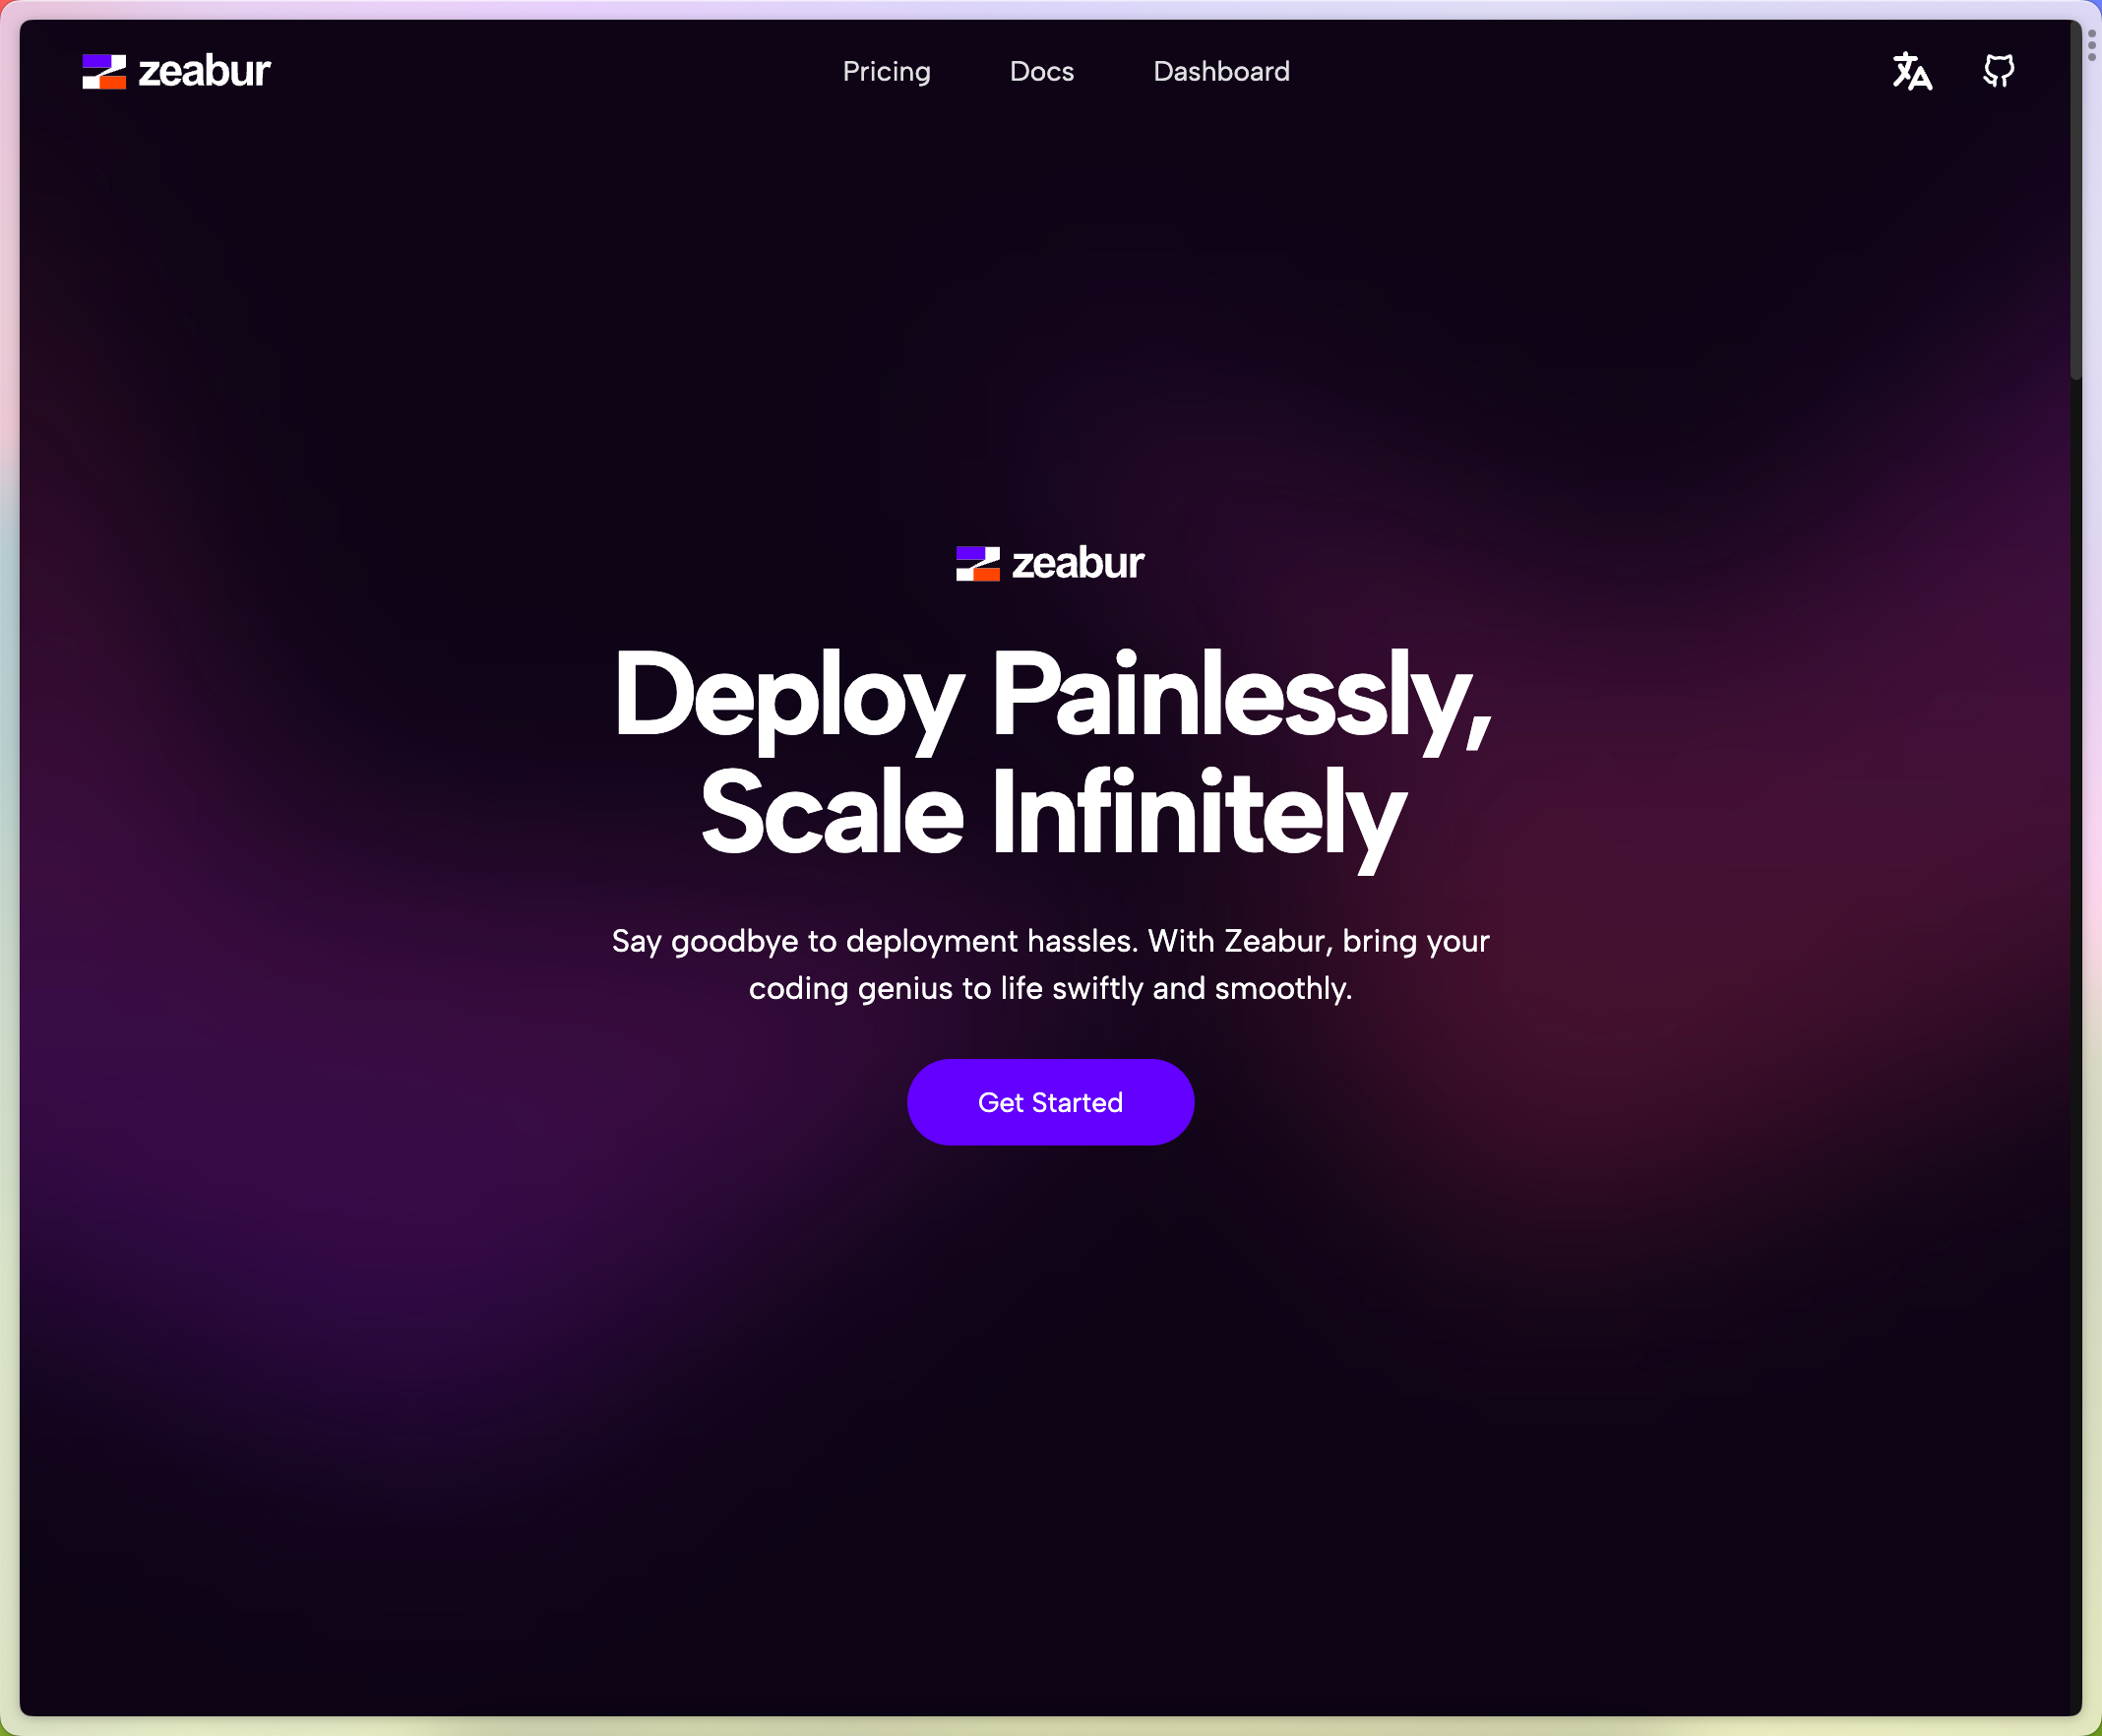Click the Zeabur logo mark in header
The height and width of the screenshot is (1736, 2102).
104,72
